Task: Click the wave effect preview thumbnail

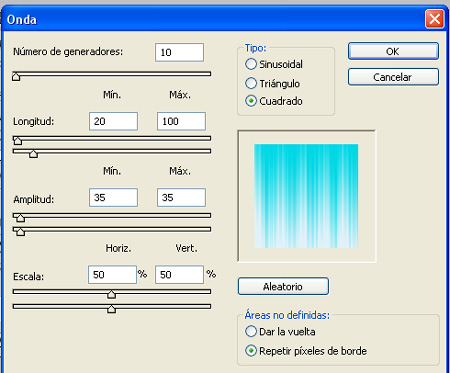Action: (306, 196)
